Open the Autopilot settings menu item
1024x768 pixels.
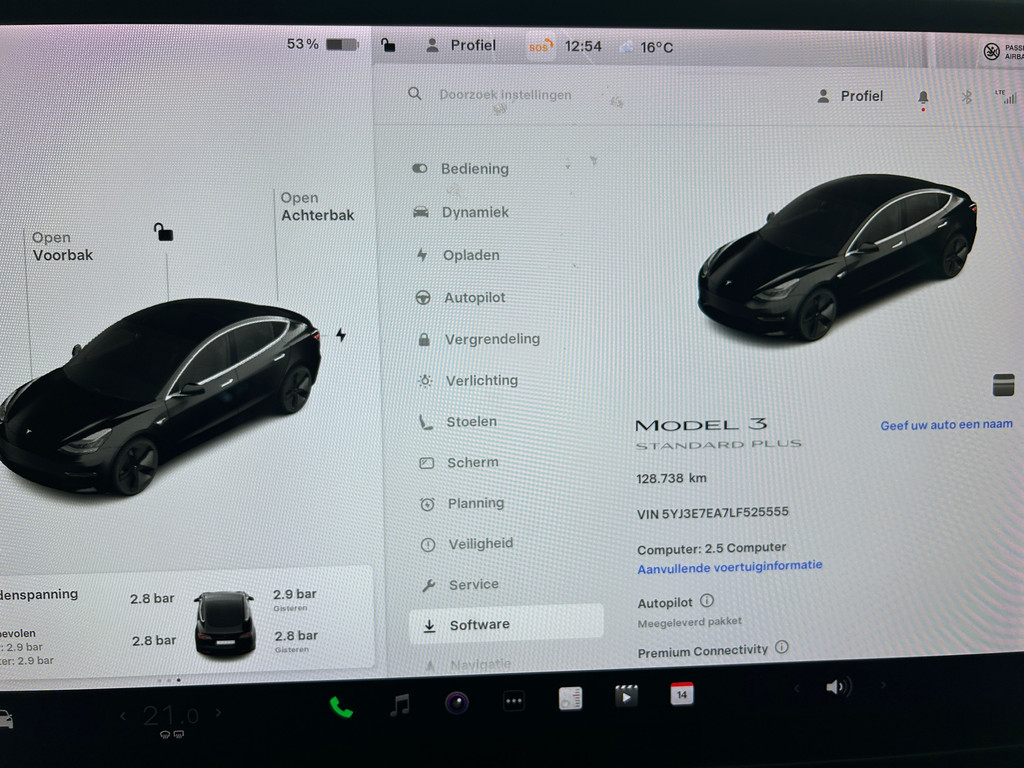pyautogui.click(x=474, y=297)
